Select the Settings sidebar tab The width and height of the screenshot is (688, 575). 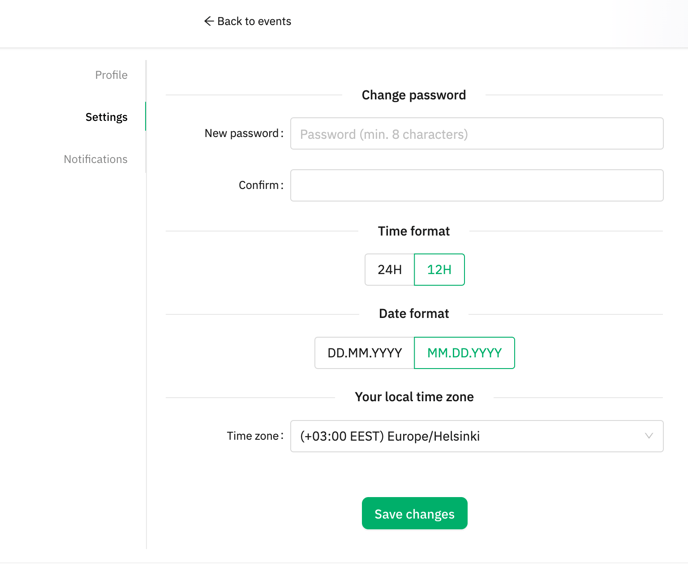click(x=106, y=117)
